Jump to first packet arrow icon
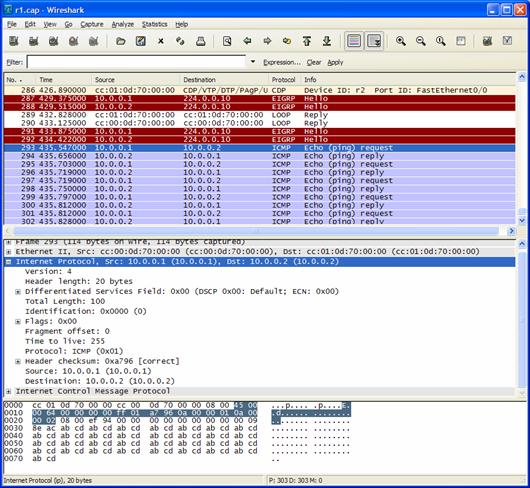The height and width of the screenshot is (488, 530). (x=307, y=41)
